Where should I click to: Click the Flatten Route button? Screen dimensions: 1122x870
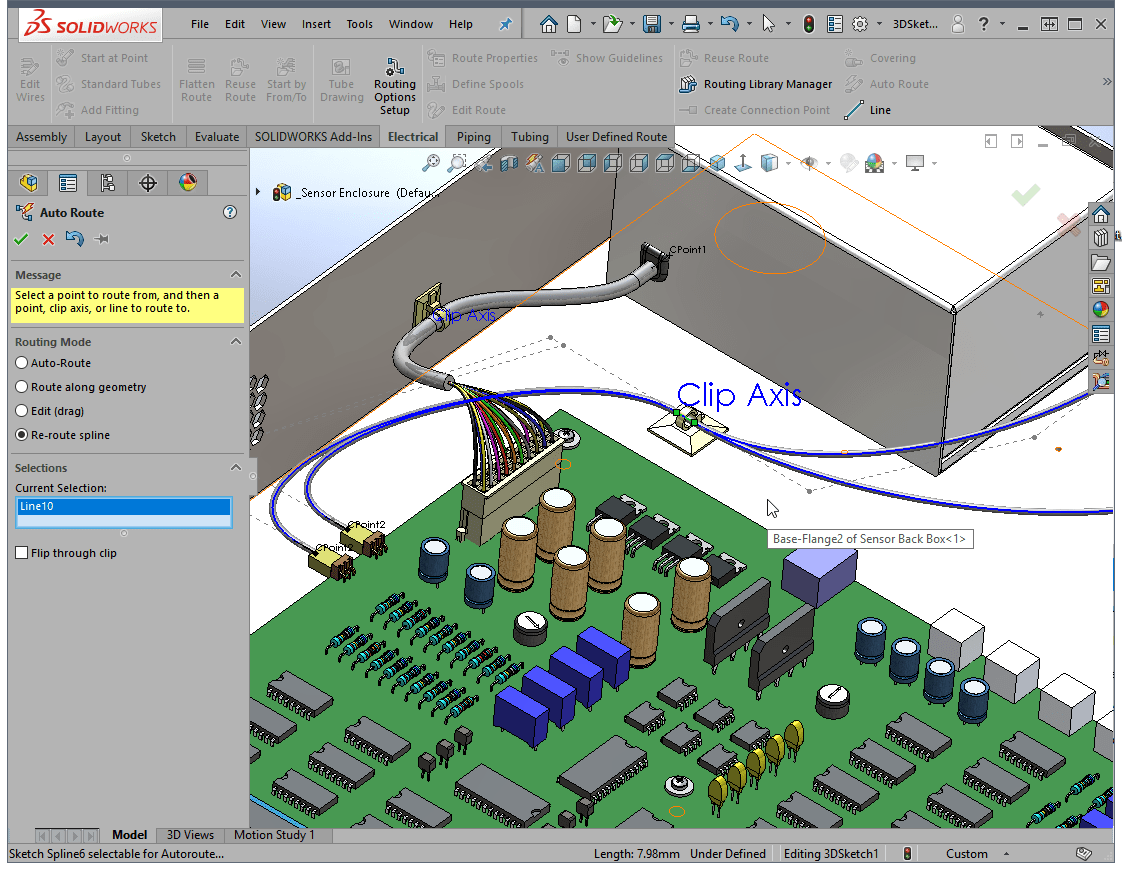(196, 80)
